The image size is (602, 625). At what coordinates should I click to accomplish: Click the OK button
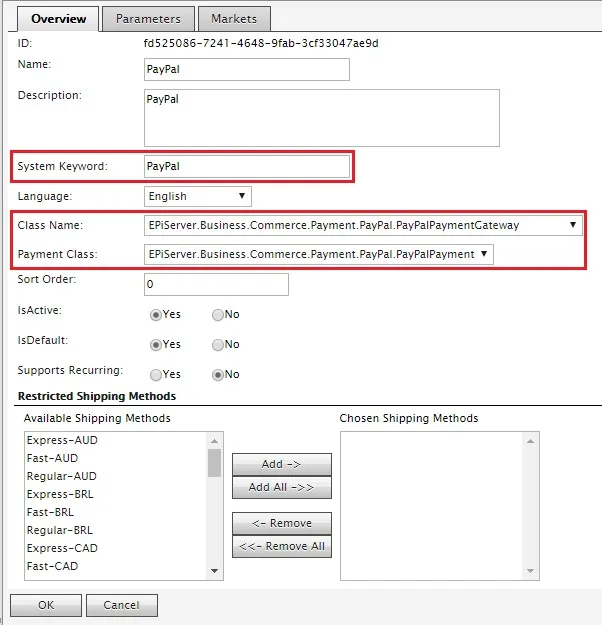click(x=46, y=605)
